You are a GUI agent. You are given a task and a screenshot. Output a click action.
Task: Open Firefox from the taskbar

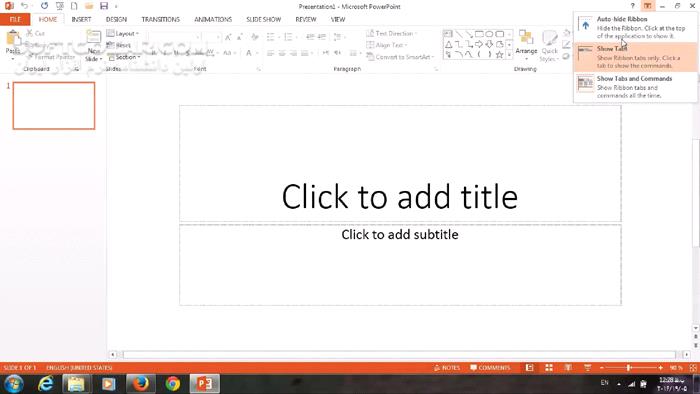[x=140, y=384]
